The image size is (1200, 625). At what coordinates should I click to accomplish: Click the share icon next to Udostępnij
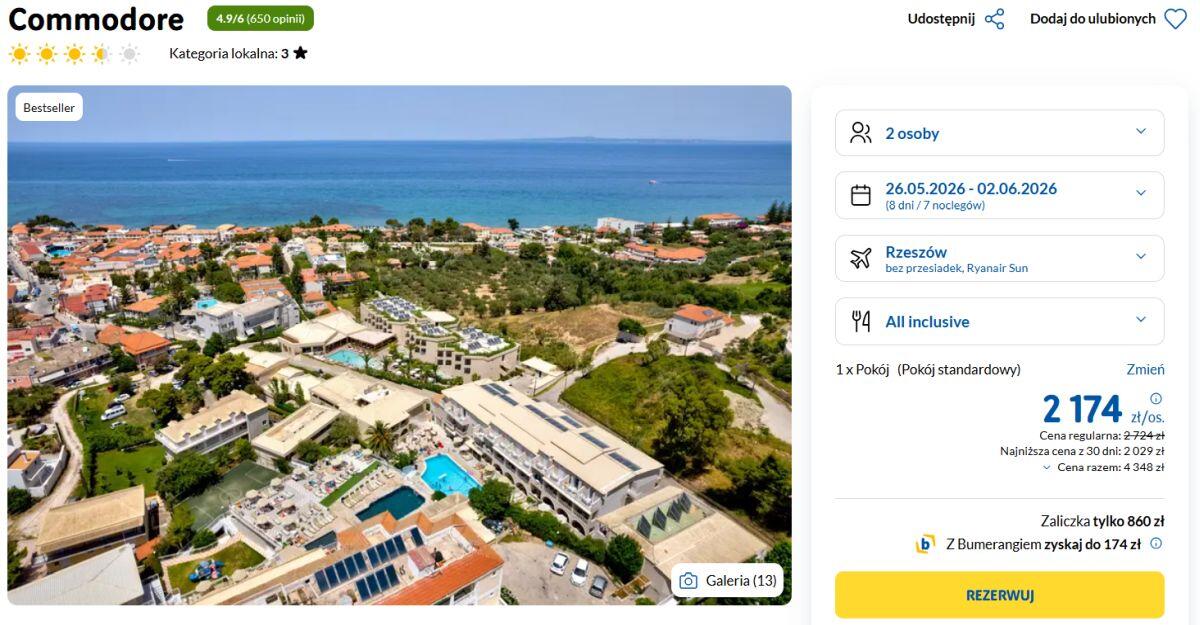[994, 19]
